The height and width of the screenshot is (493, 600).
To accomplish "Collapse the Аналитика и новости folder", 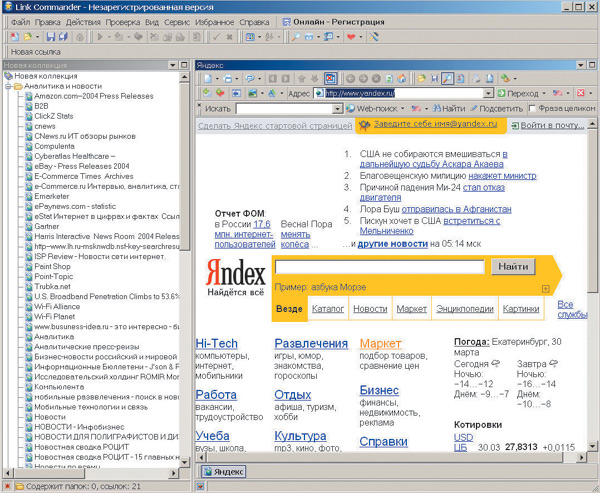I will [8, 87].
